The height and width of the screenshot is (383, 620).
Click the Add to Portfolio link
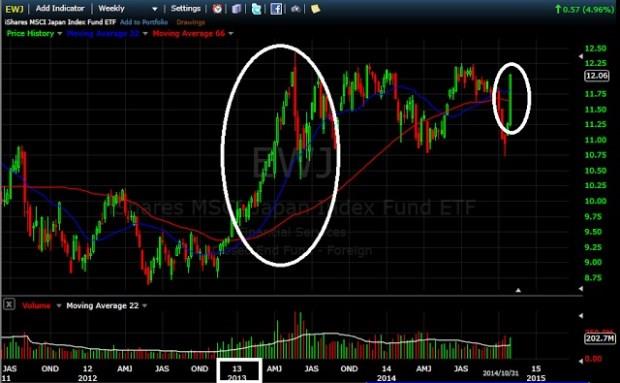click(144, 22)
